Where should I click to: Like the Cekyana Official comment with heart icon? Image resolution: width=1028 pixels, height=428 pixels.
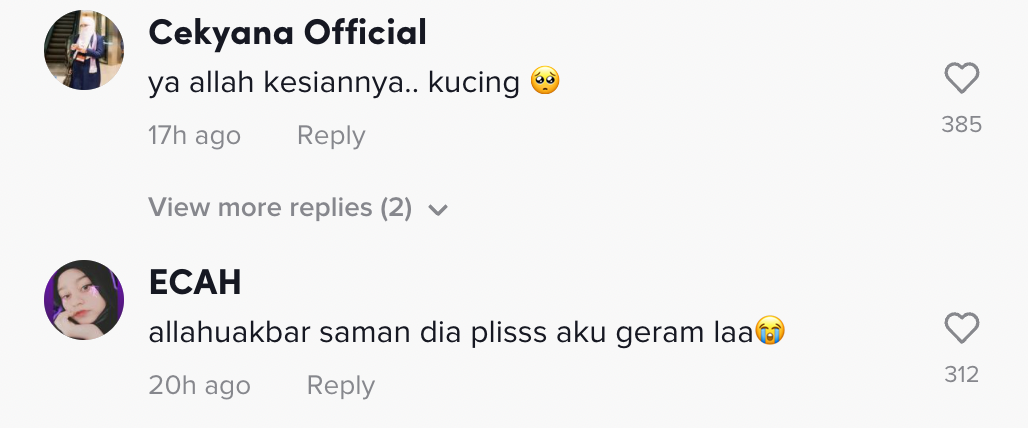pos(961,79)
